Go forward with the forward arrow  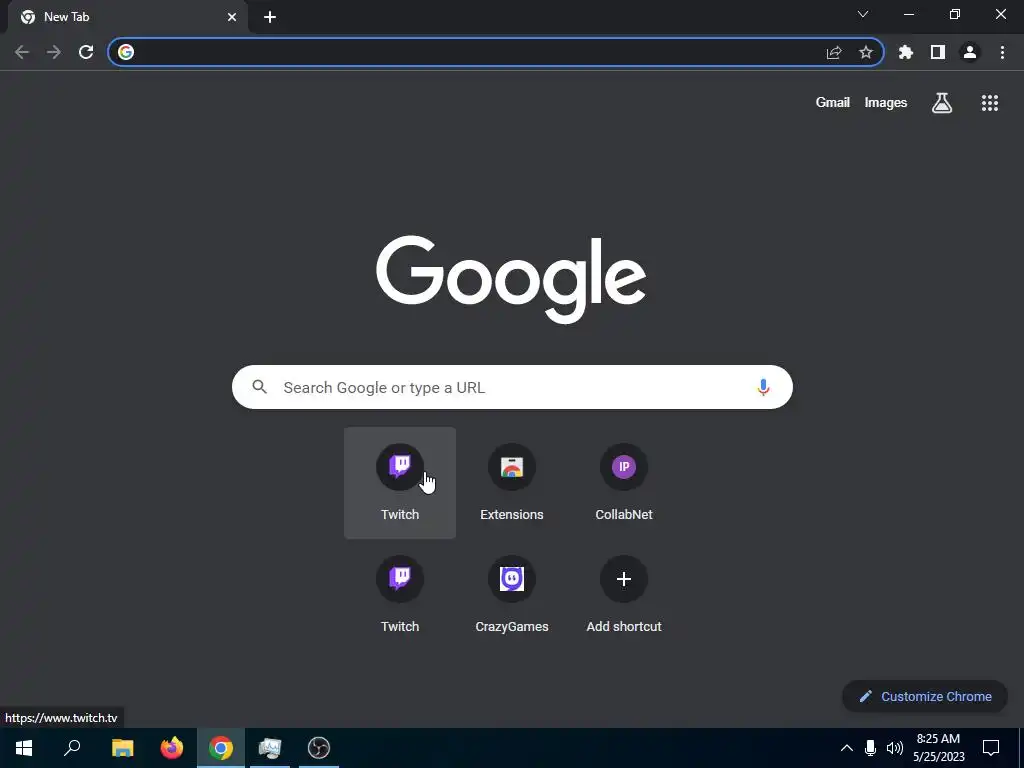click(54, 52)
